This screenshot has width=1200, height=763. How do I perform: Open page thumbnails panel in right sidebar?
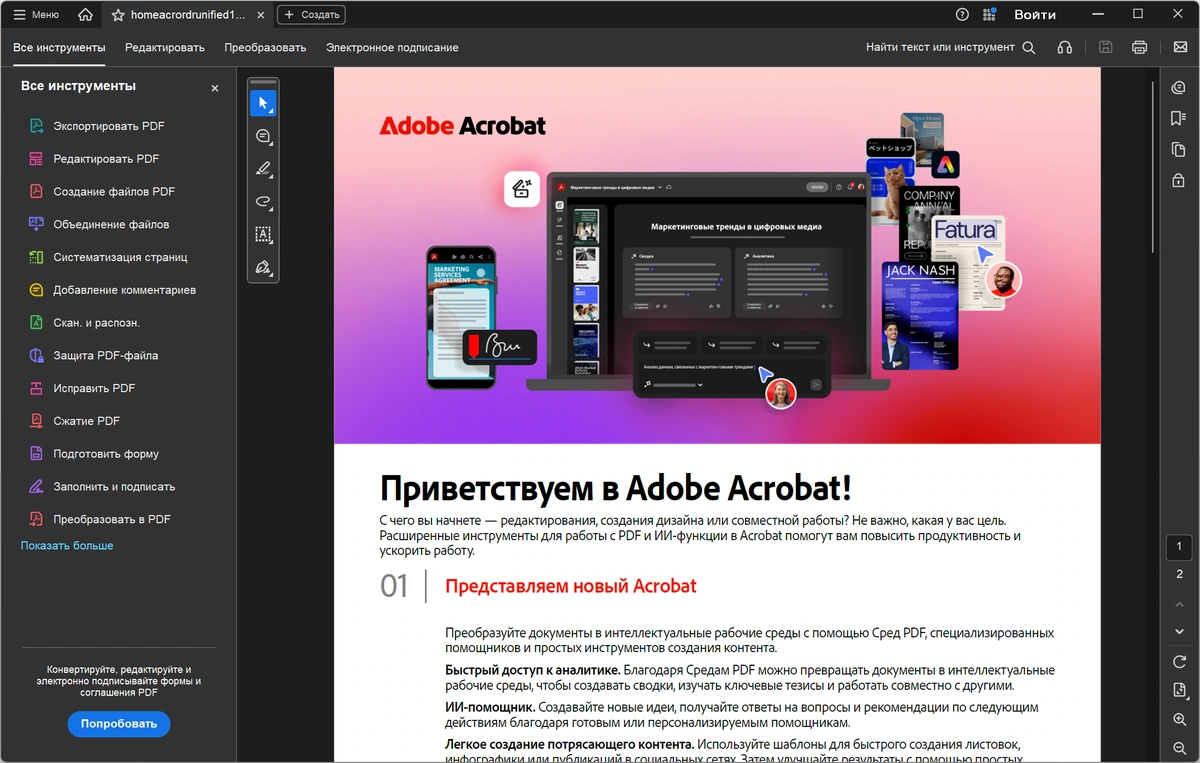(1179, 150)
